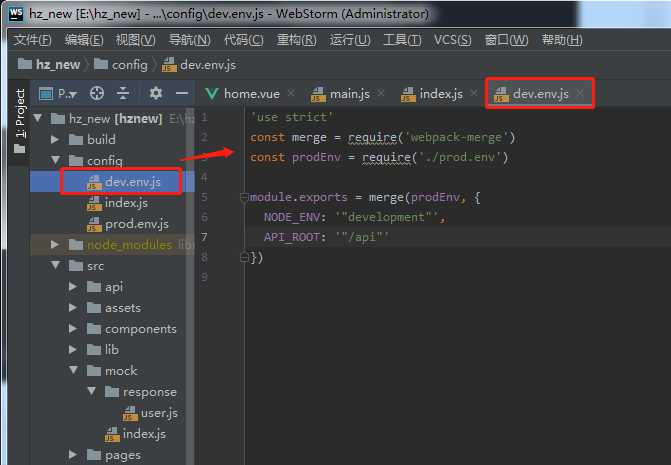Viewport: 671px width, 465px height.
Task: Expand the pages folder
Action: 73,454
